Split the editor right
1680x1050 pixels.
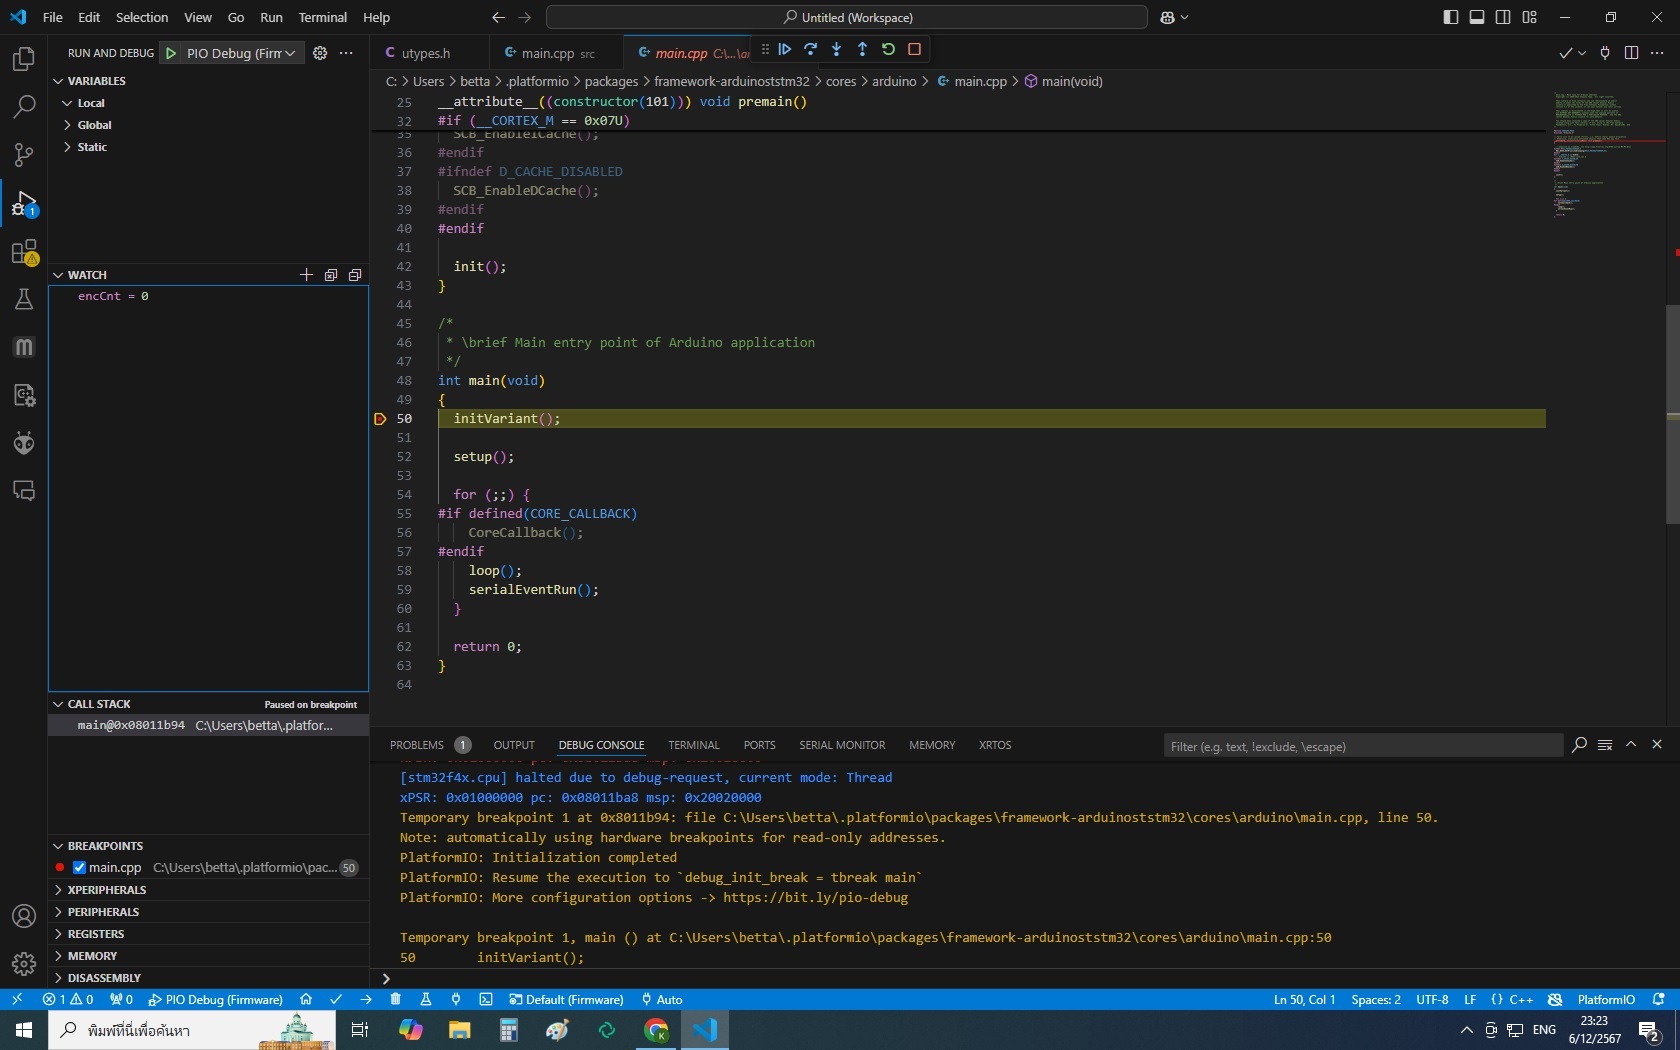pos(1631,53)
